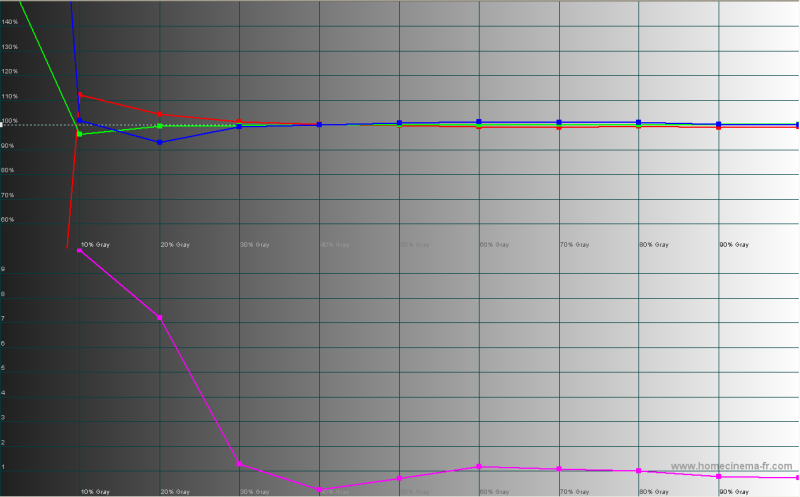
Task: Click the "10% Gray" label under the upper chart
Action: [95, 244]
